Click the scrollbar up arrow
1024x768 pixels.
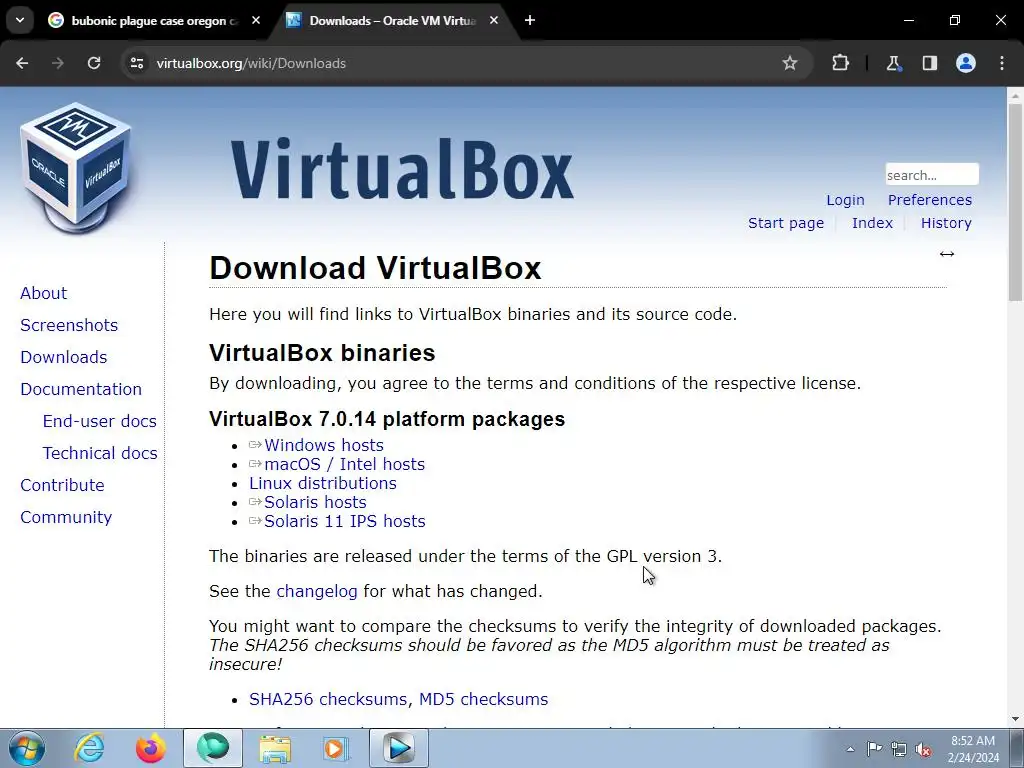pyautogui.click(x=1015, y=95)
